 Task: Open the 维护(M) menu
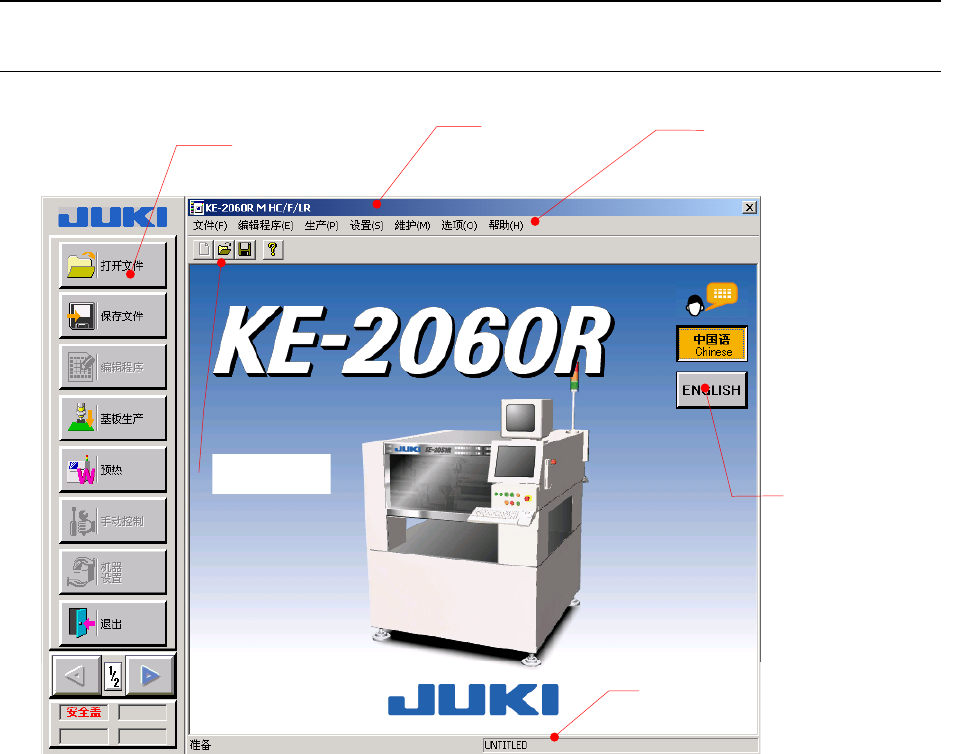click(x=412, y=225)
